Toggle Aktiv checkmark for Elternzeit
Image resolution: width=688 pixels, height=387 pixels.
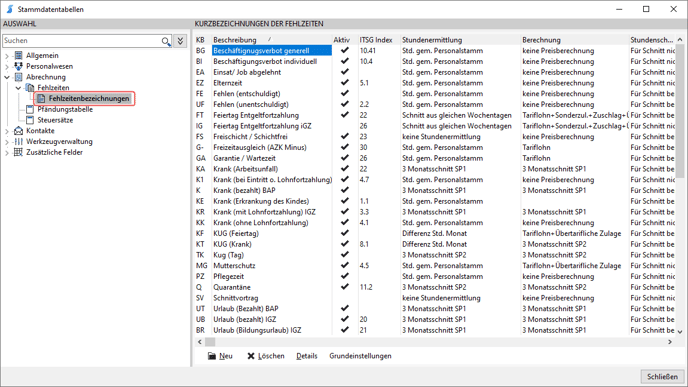(344, 82)
